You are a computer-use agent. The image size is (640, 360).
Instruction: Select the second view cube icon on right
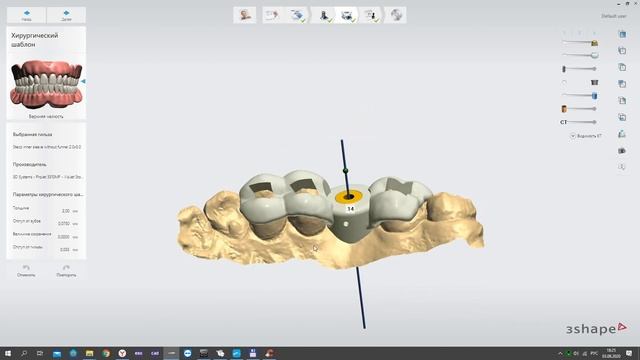click(622, 51)
